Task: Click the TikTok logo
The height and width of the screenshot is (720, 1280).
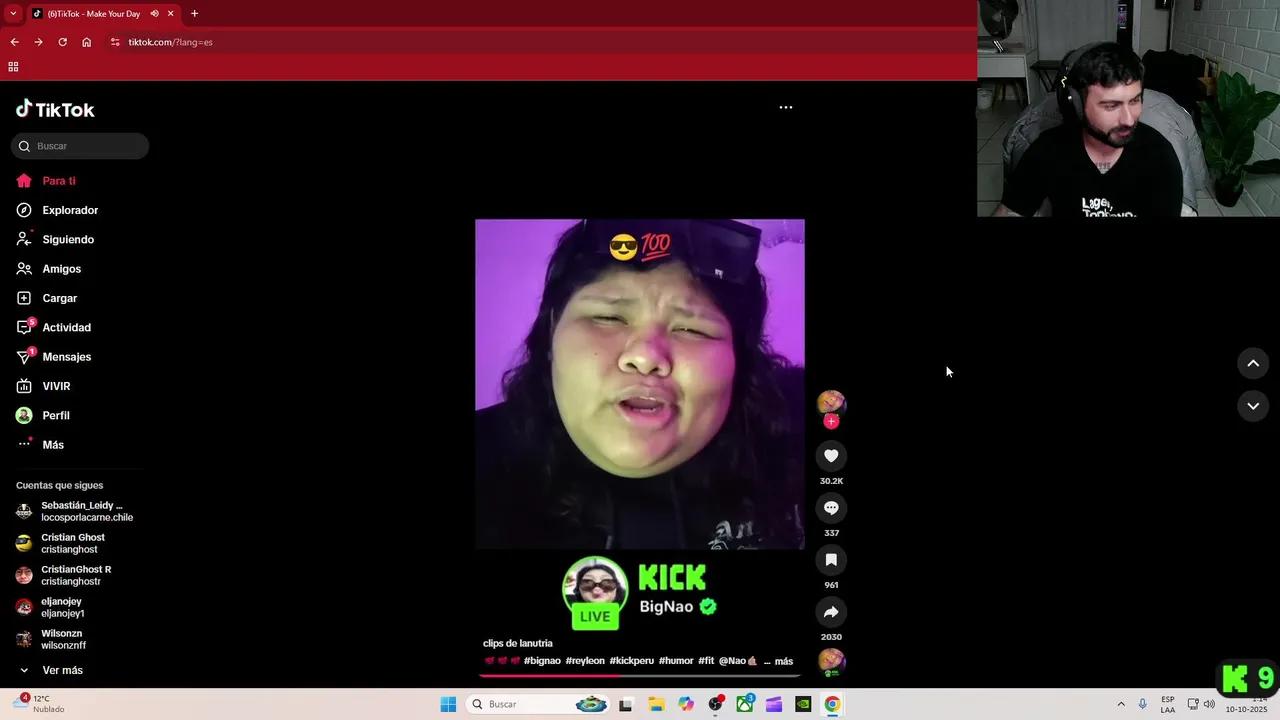Action: pos(55,109)
